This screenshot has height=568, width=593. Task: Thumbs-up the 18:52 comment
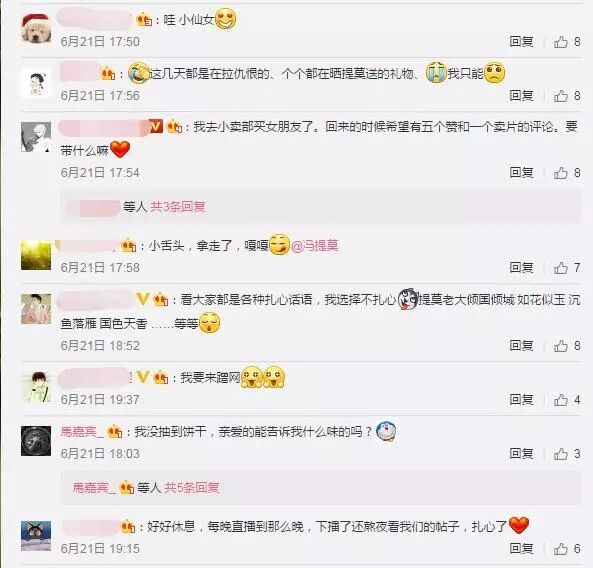tap(567, 346)
